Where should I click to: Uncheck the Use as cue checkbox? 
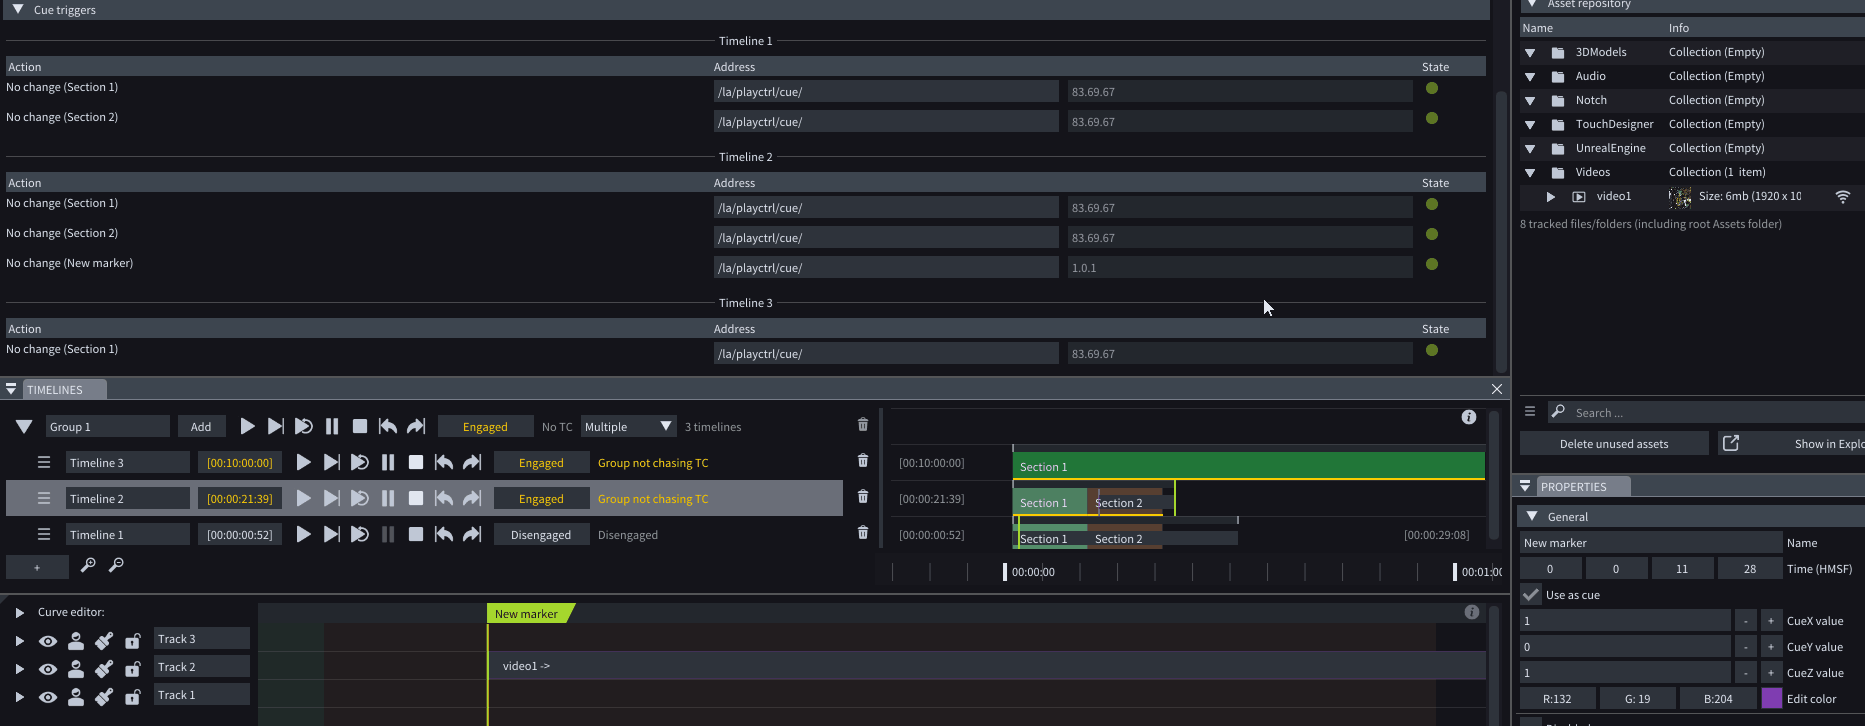1531,595
